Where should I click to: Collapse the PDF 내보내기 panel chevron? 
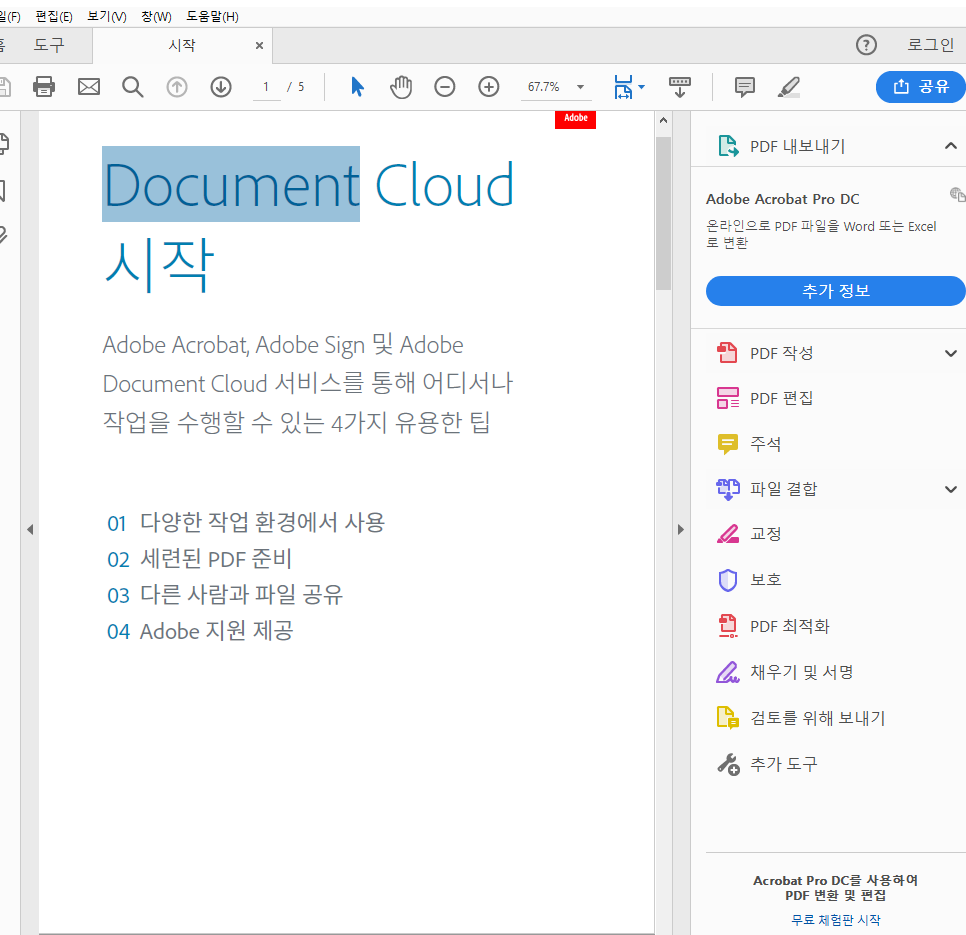[x=951, y=146]
